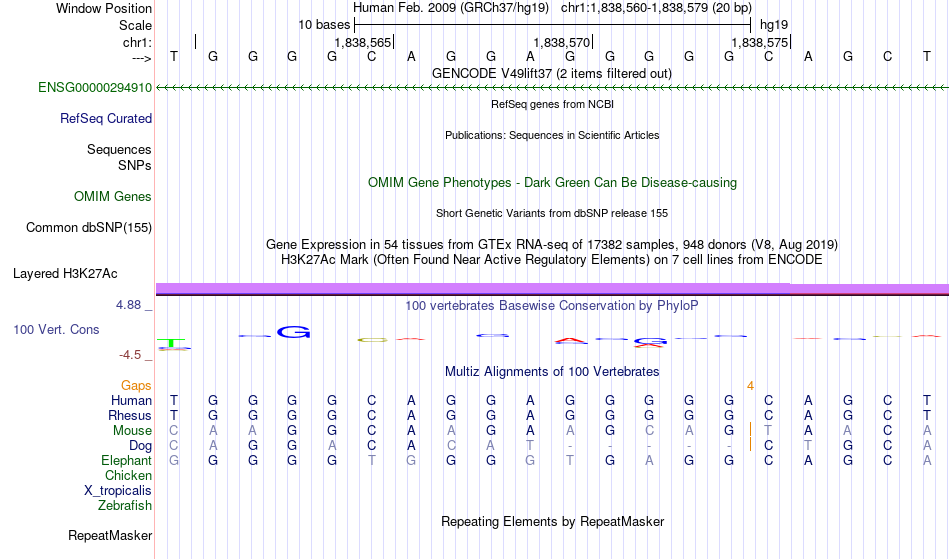Click the GTEx Gene Expression track title
This screenshot has width=950, height=559.
[x=552, y=245]
